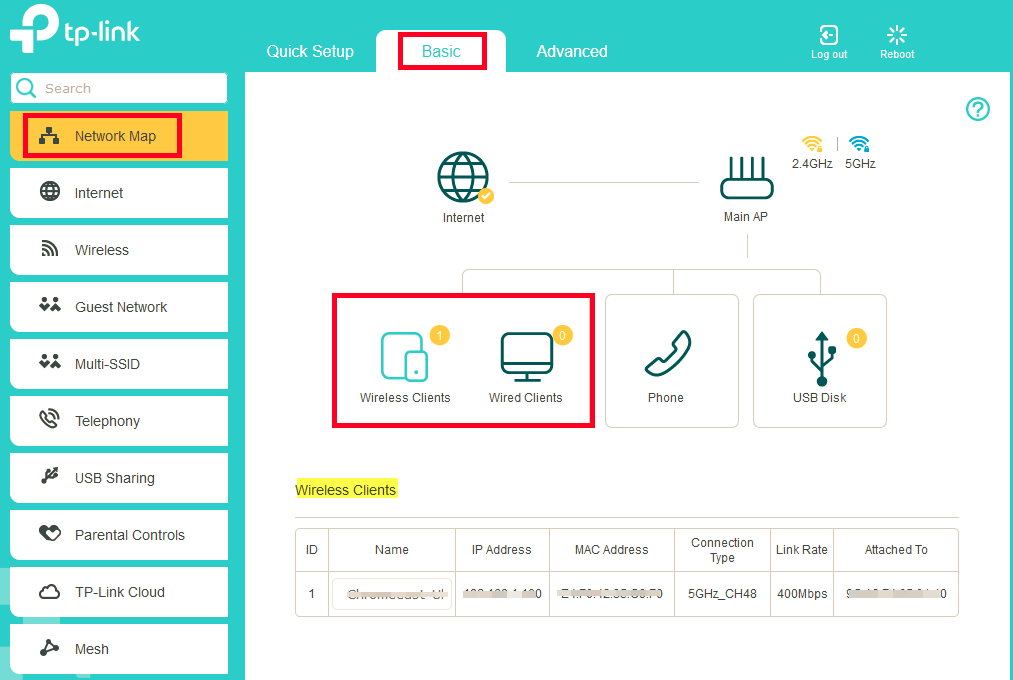The width and height of the screenshot is (1013, 680).
Task: Click the Wireless Clients count badge
Action: click(x=440, y=335)
